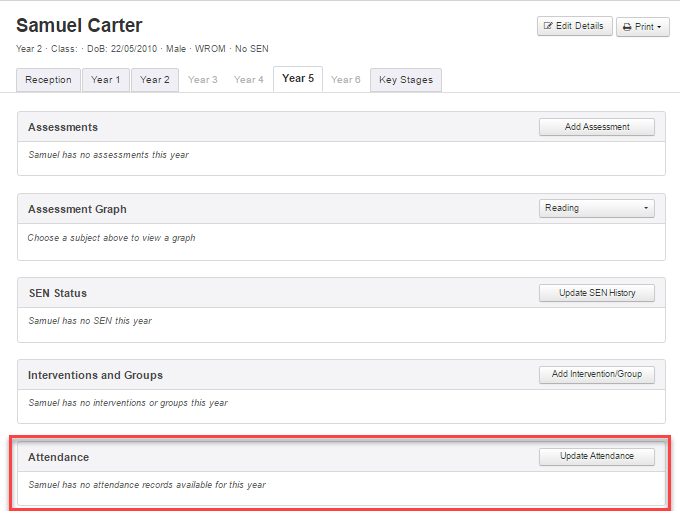Click the Assessment Graph heading

[x=77, y=209]
